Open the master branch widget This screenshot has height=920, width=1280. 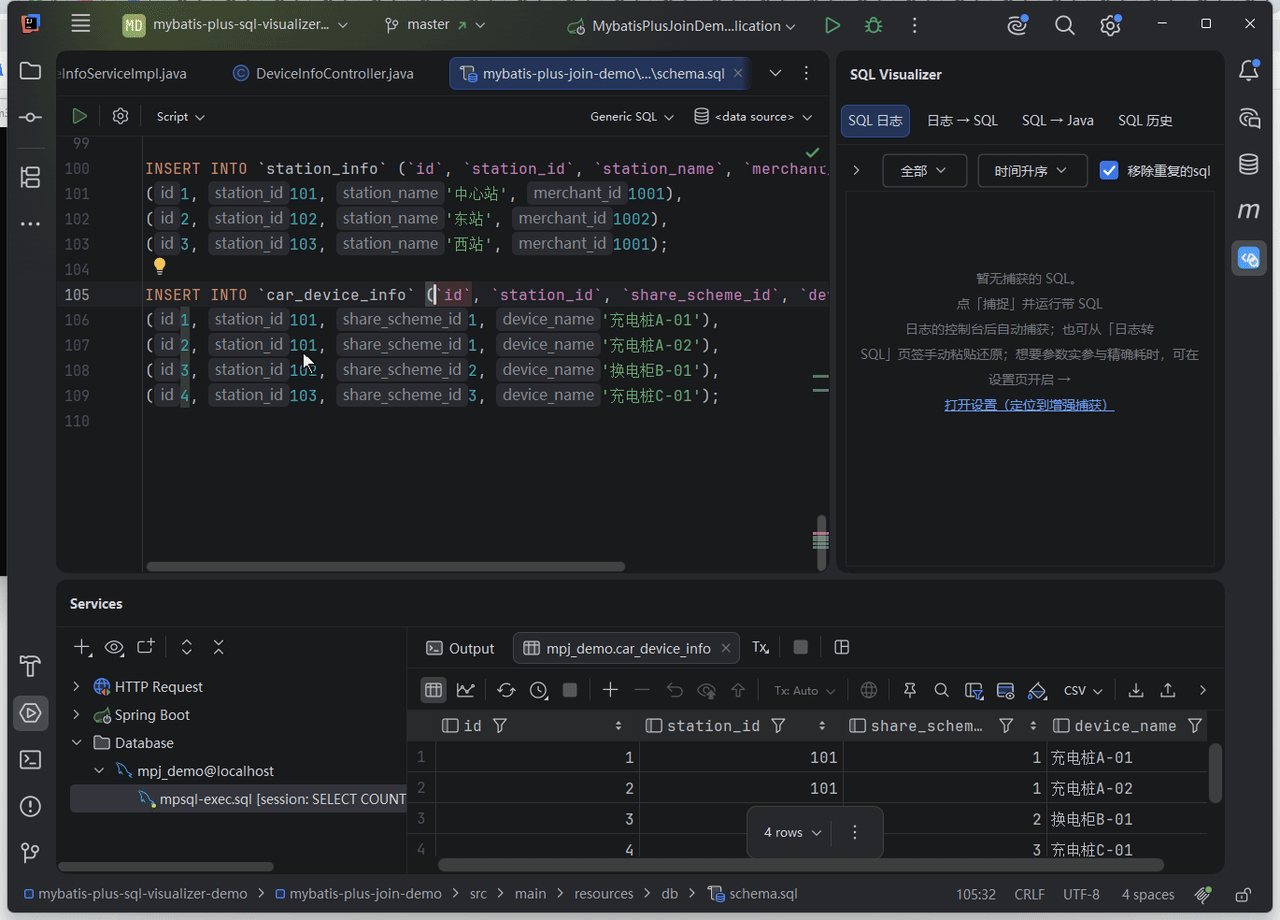435,25
